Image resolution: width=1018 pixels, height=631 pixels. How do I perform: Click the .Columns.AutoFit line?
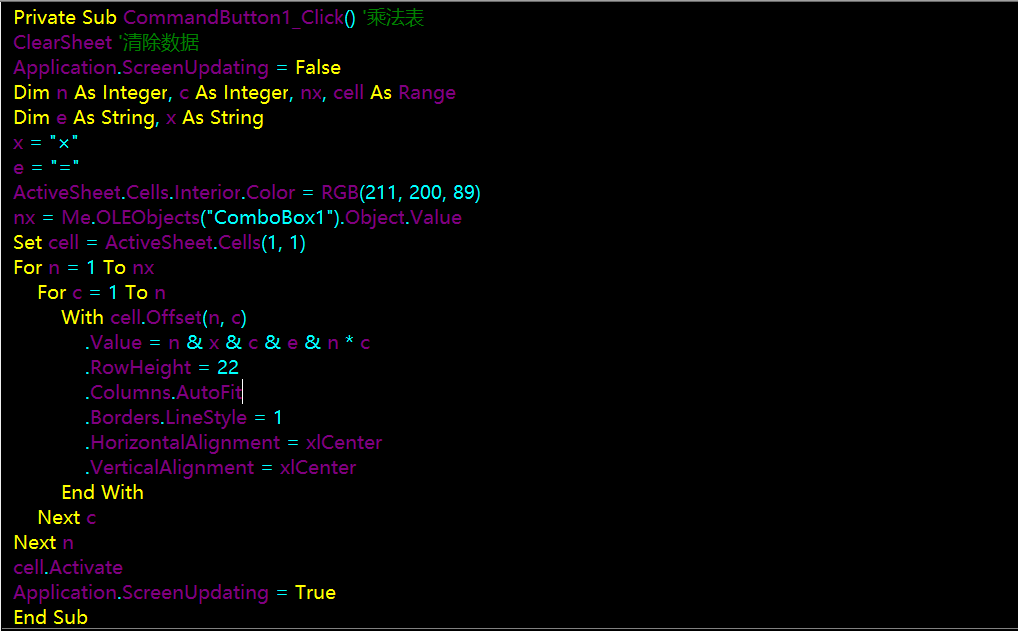tap(165, 393)
